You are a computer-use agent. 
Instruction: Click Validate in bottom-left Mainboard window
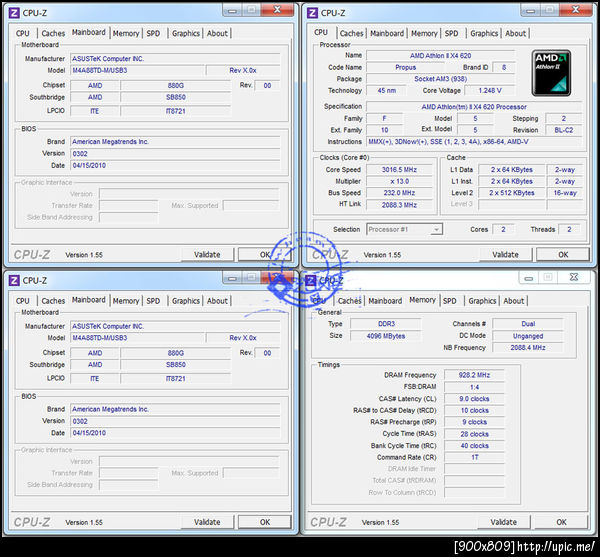coord(207,522)
